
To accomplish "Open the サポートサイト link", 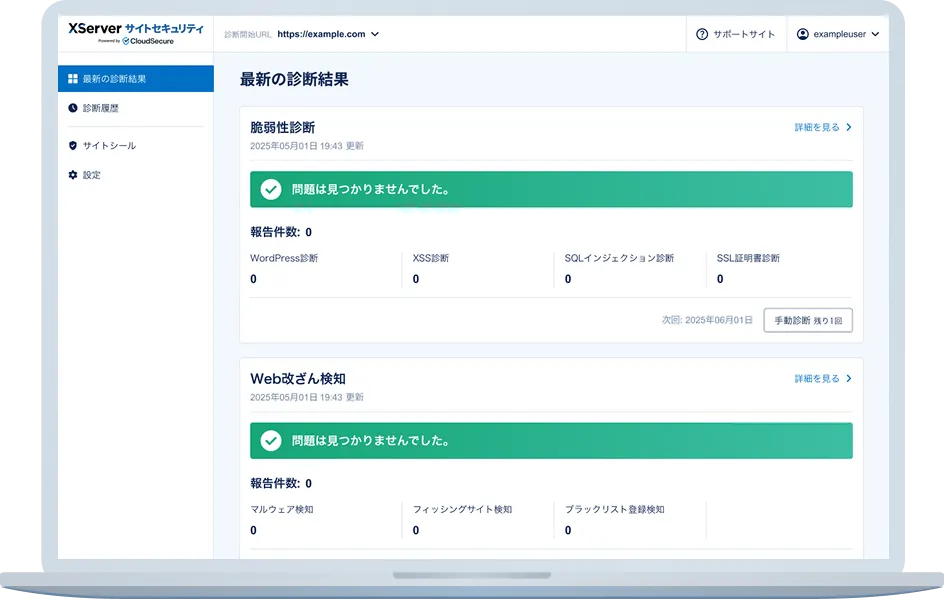I will pos(736,34).
